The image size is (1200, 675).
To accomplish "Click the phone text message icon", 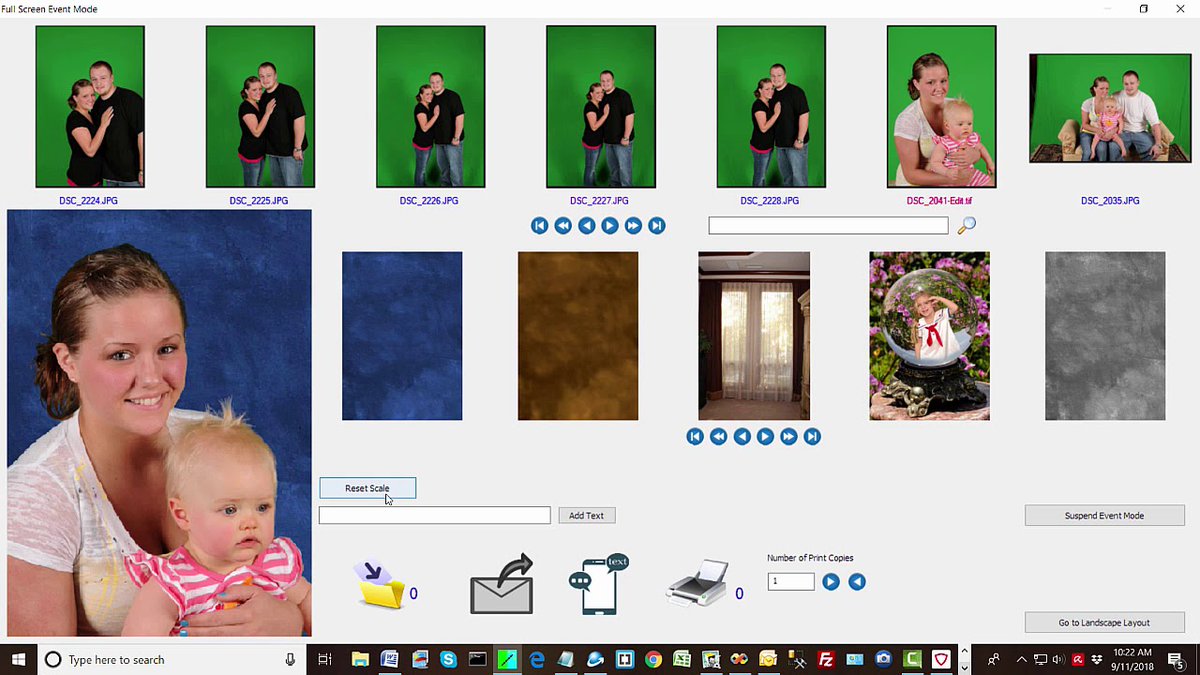I will click(598, 584).
